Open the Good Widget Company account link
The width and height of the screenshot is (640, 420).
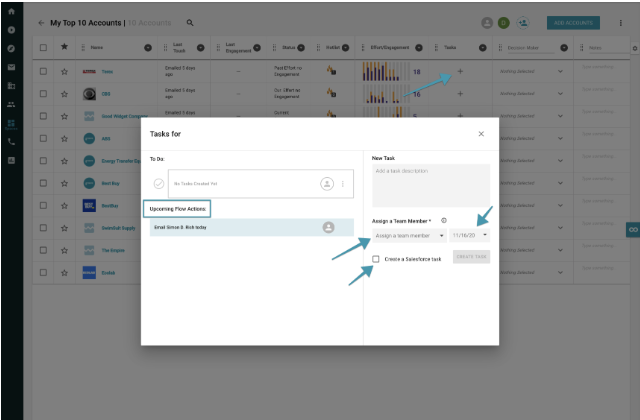pos(124,116)
